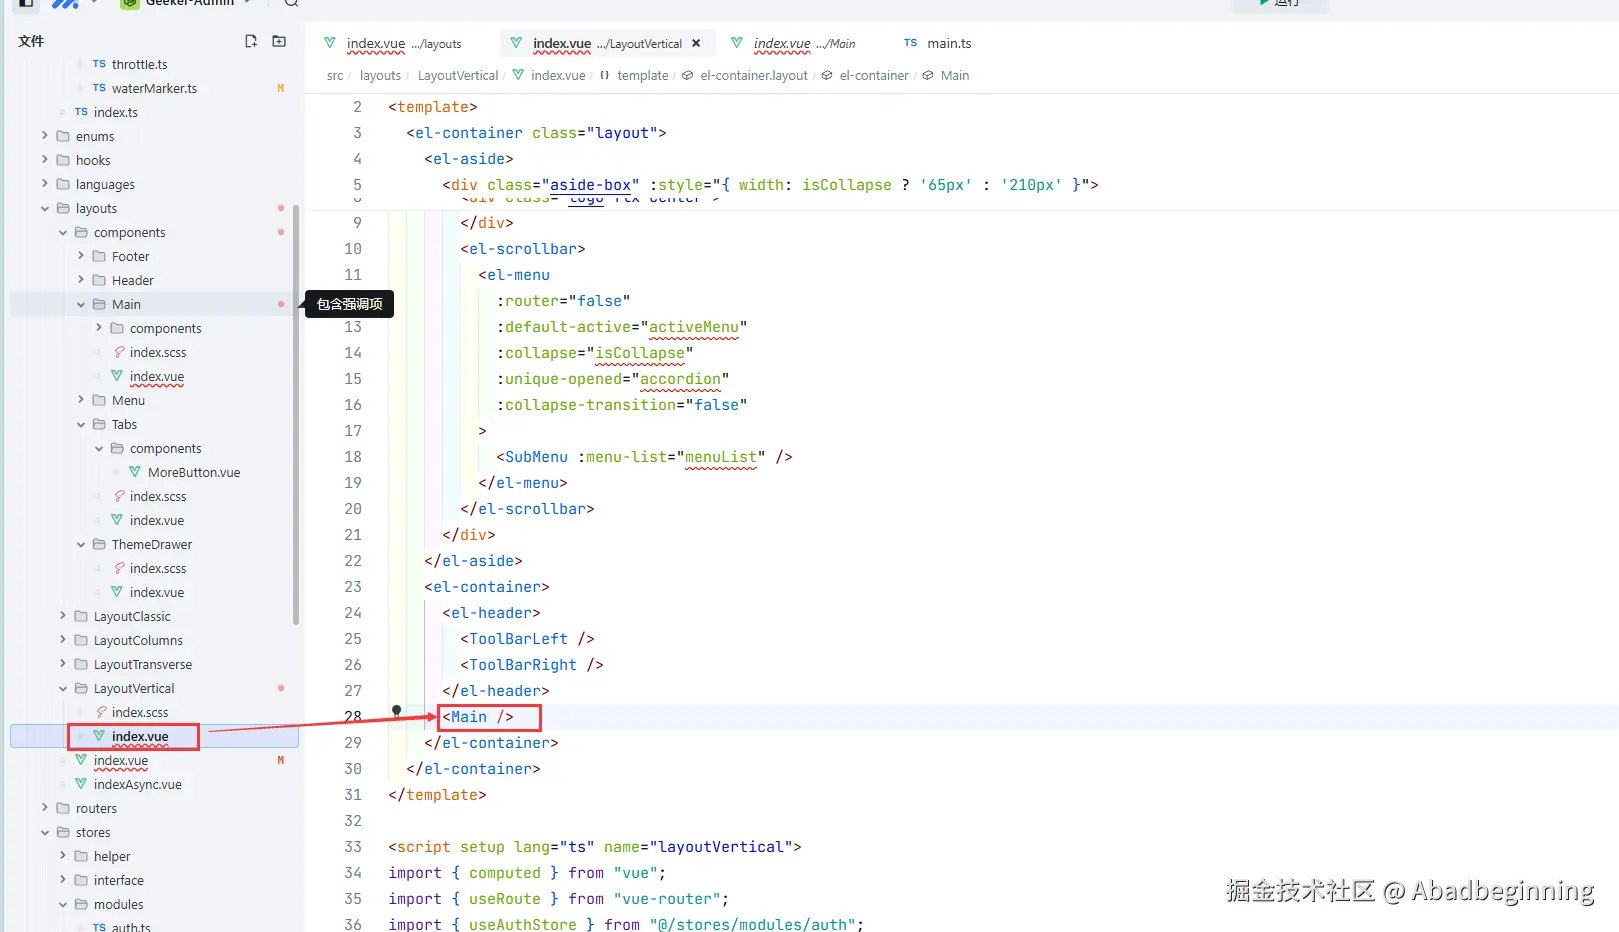The image size is (1619, 932).
Task: Click the 'aside-box' class name on line 5
Action: point(590,185)
